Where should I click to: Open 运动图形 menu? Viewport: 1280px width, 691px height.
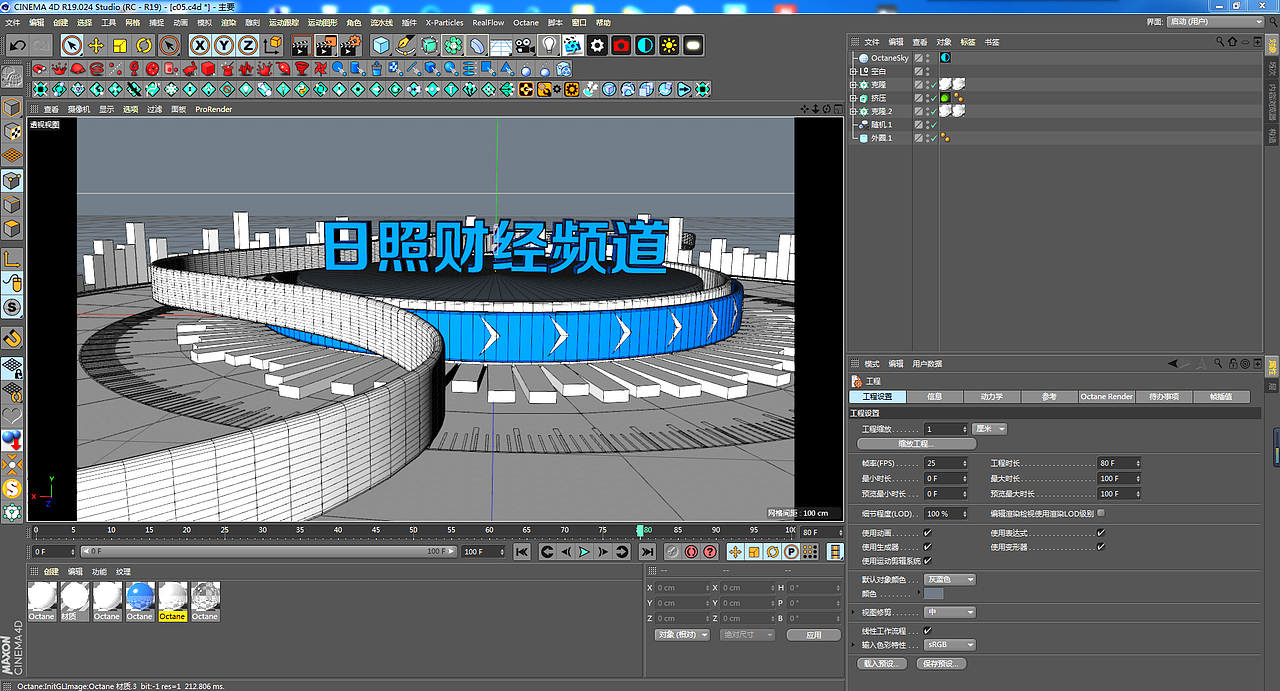coord(322,22)
